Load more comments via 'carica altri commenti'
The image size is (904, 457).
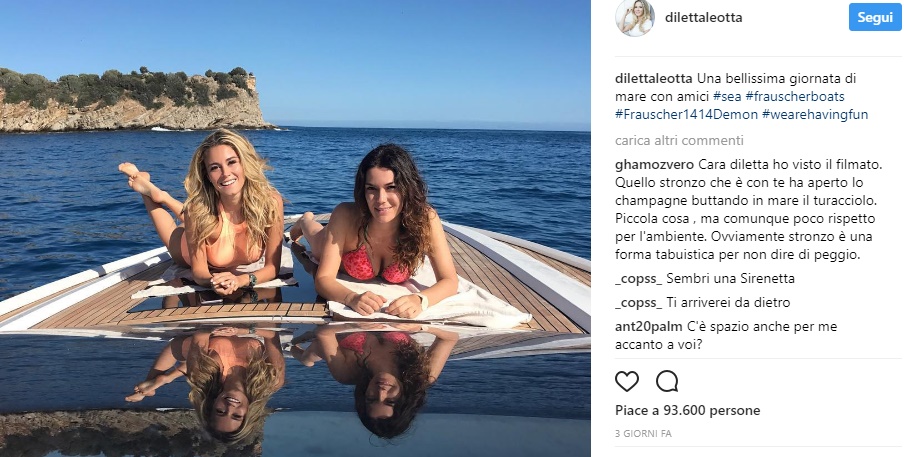point(679,141)
